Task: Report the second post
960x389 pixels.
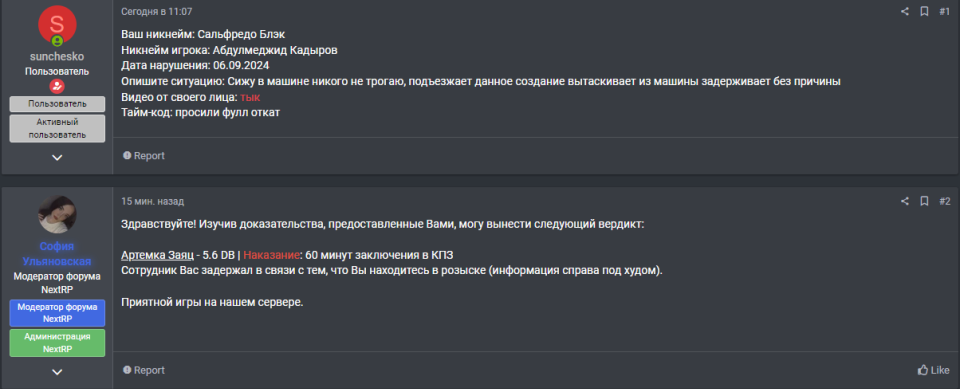Action: point(144,370)
